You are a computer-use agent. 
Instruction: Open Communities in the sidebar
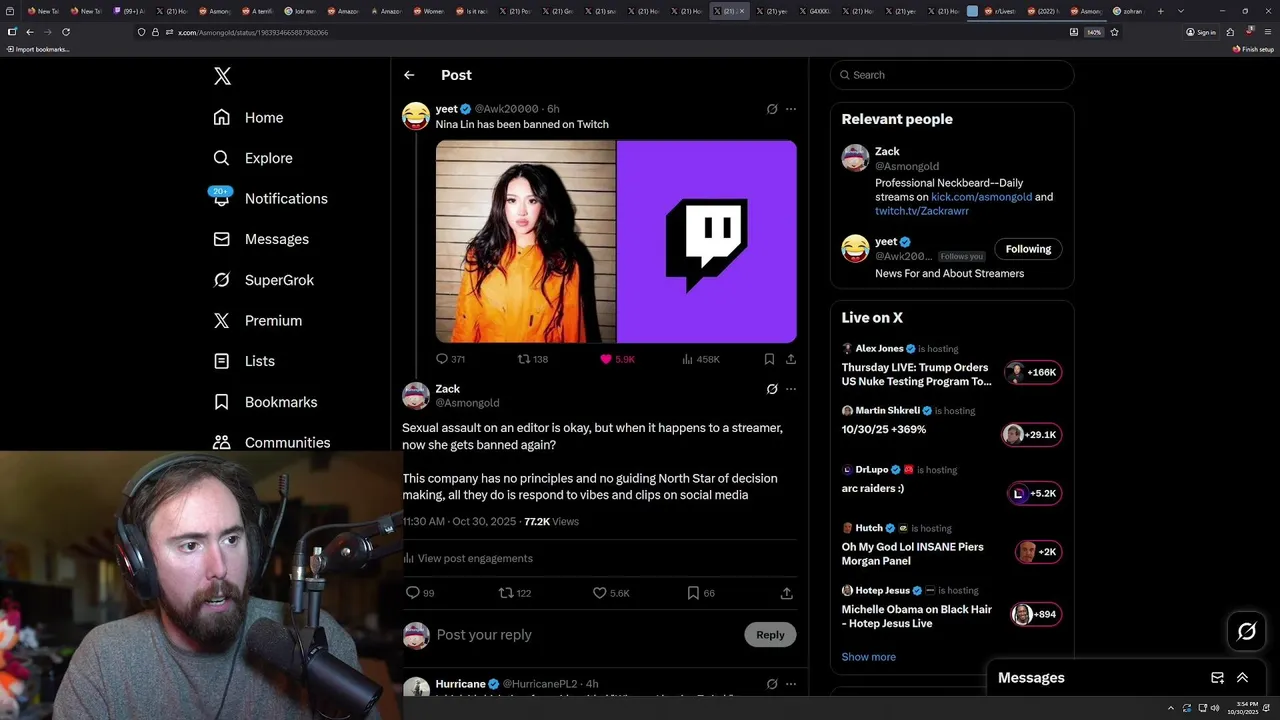272,442
